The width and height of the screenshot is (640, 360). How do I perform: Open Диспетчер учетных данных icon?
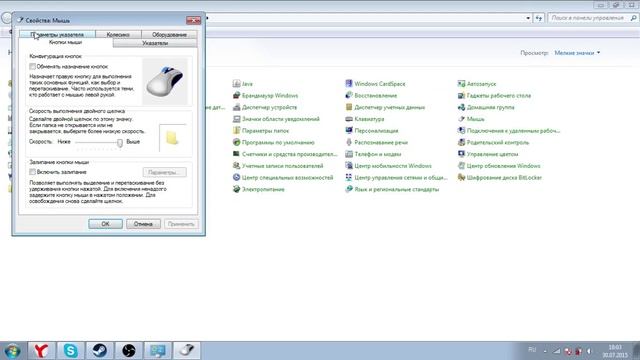[349, 107]
